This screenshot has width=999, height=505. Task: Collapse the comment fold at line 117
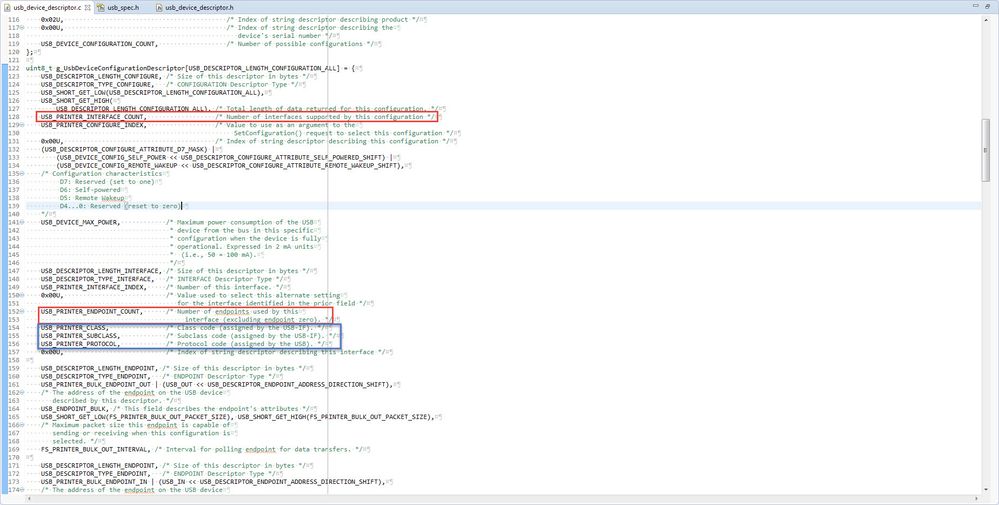(23, 28)
